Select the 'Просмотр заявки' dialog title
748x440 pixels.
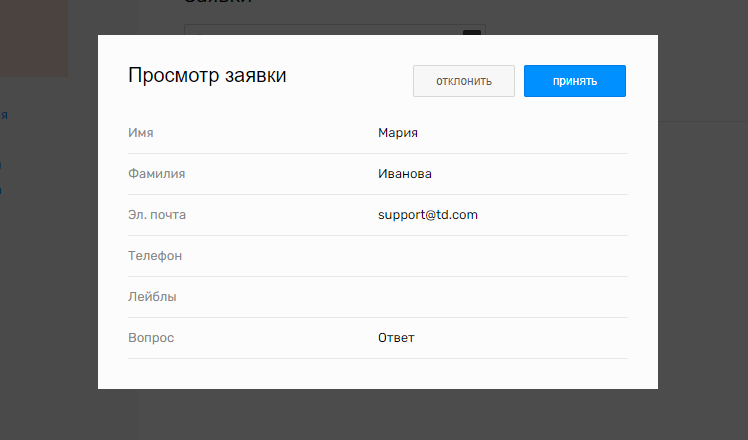207,75
